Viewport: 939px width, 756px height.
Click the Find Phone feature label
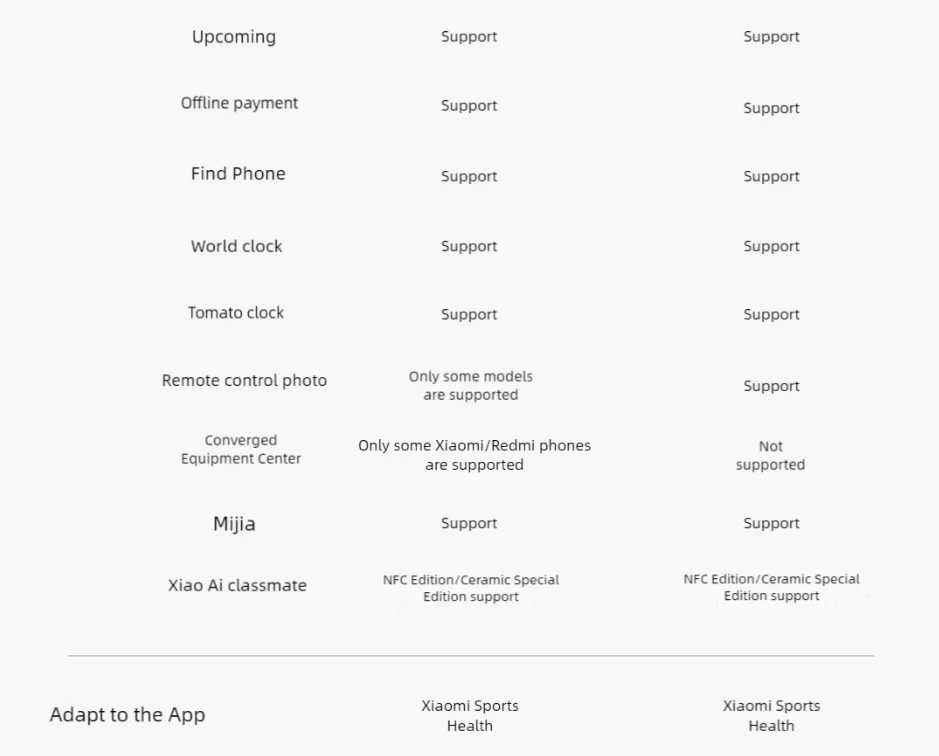pos(238,174)
